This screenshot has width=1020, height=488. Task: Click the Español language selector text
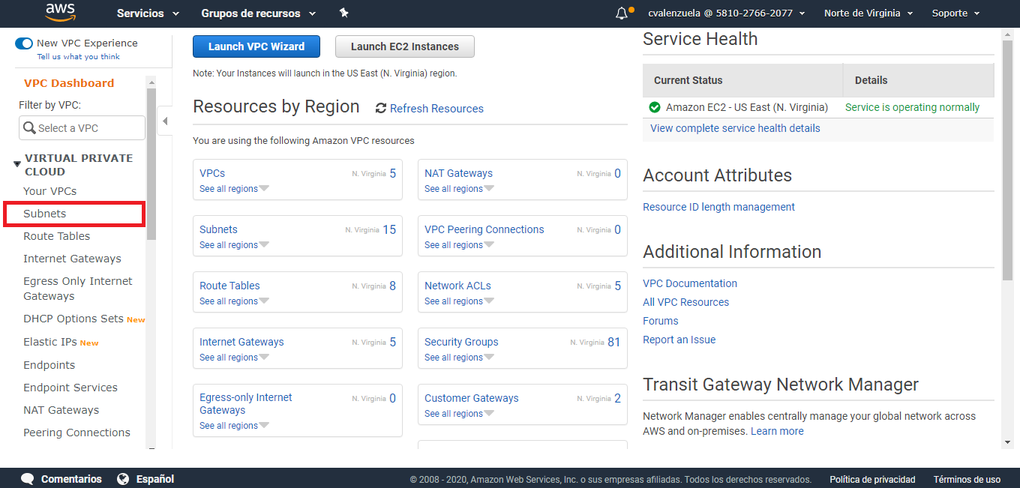point(155,480)
